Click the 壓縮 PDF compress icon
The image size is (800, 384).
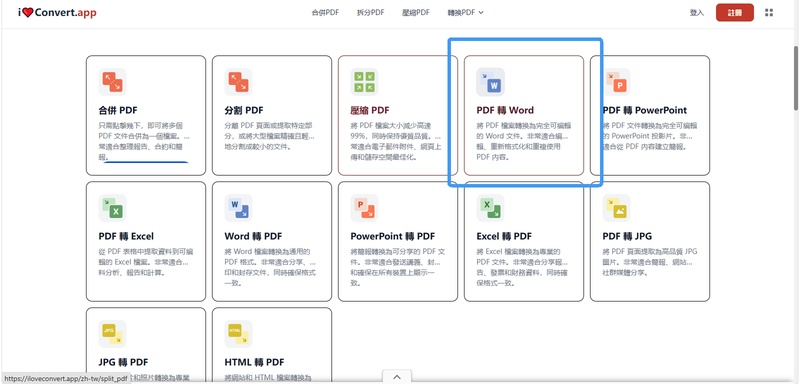[364, 82]
